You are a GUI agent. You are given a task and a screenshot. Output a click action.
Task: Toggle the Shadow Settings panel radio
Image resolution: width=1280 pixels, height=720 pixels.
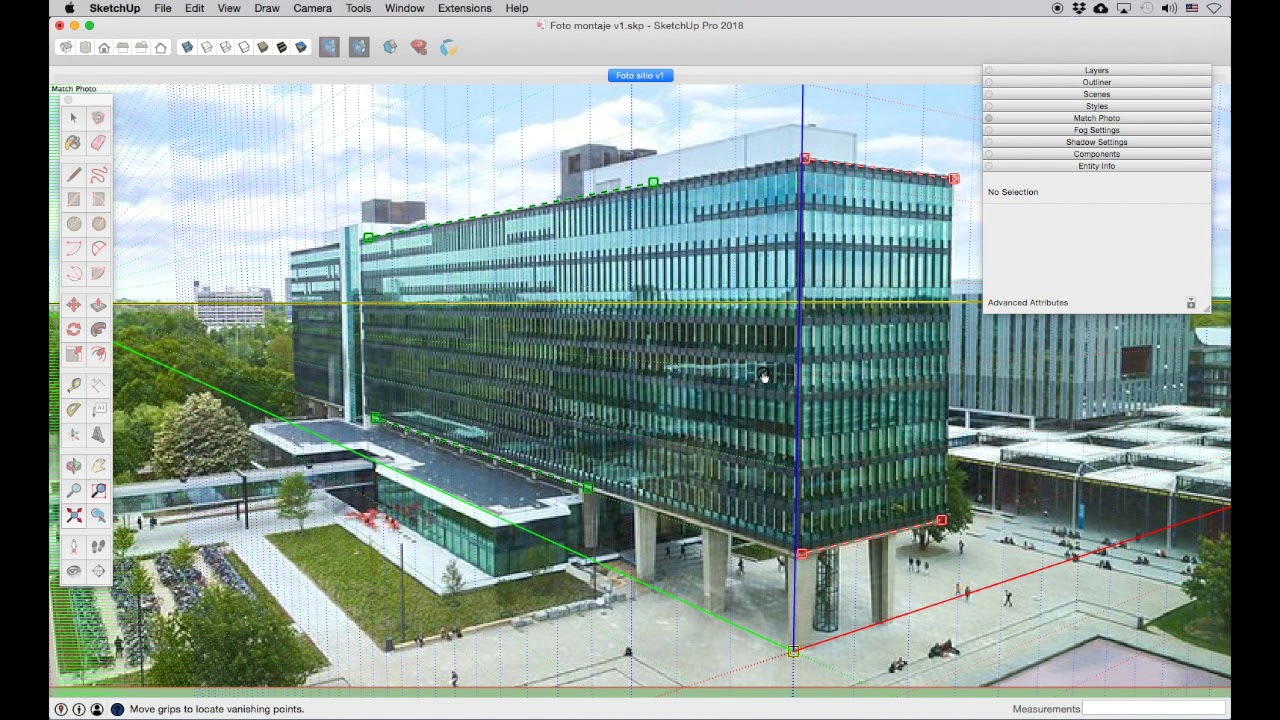[x=989, y=142]
